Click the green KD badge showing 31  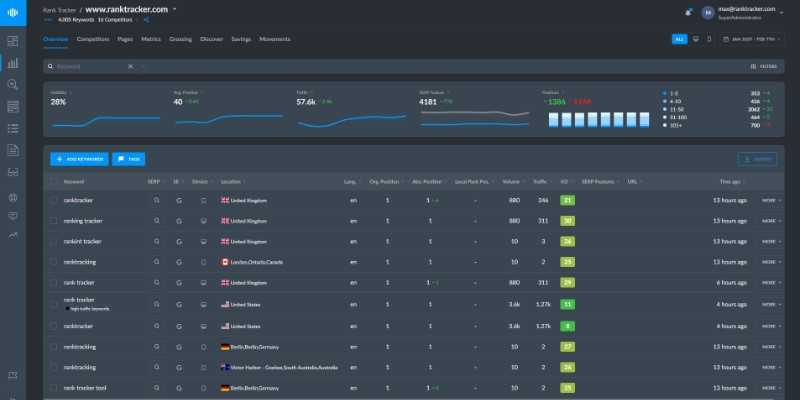567,200
